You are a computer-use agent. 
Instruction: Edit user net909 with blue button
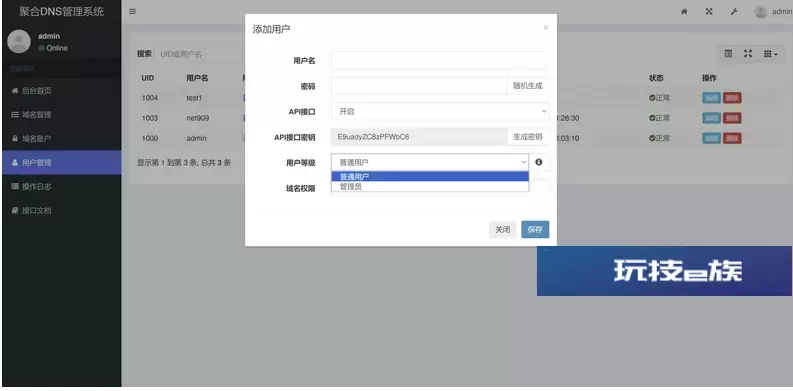click(711, 118)
